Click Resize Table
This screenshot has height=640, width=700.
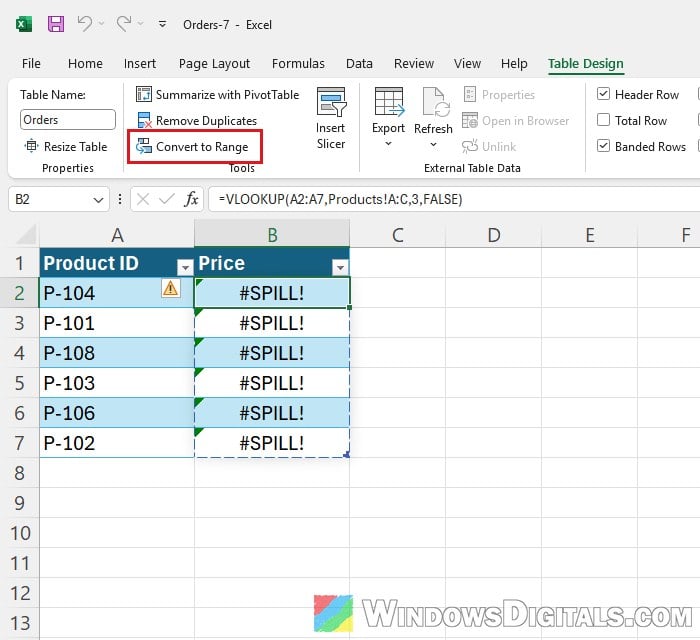point(66,146)
